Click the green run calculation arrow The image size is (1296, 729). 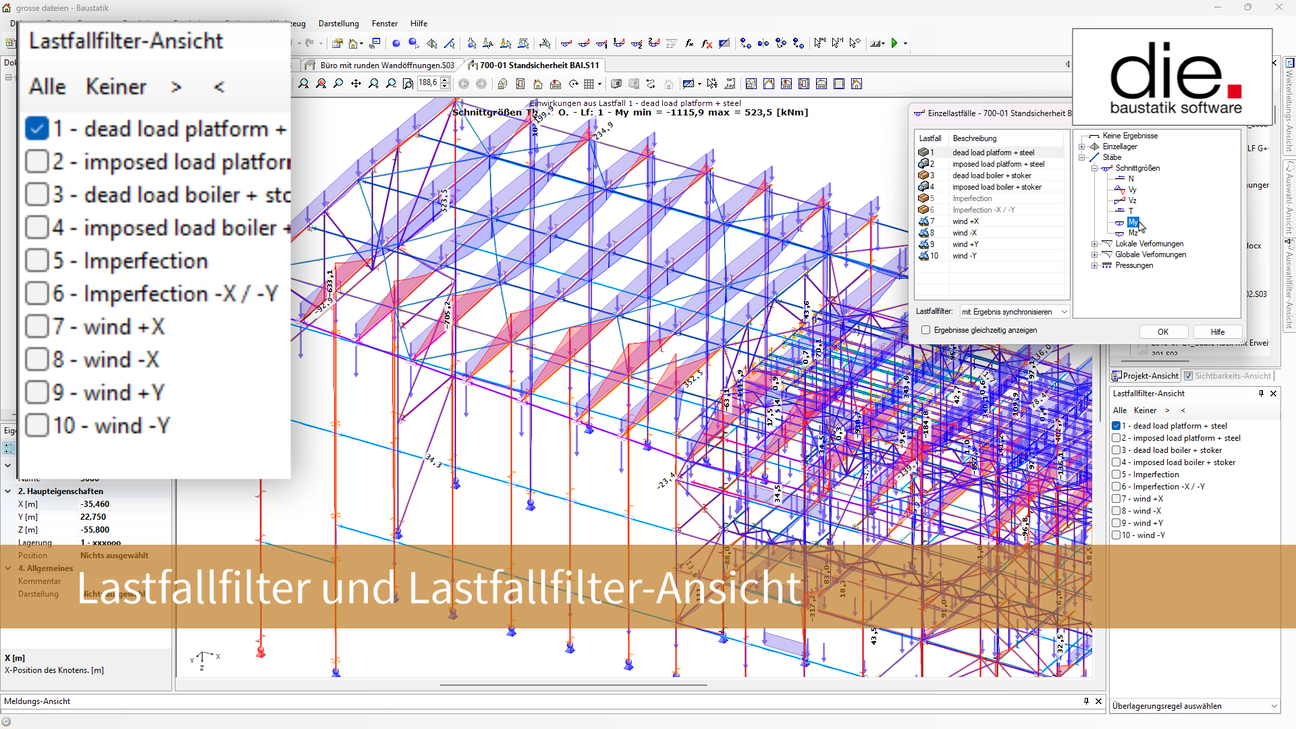click(894, 44)
